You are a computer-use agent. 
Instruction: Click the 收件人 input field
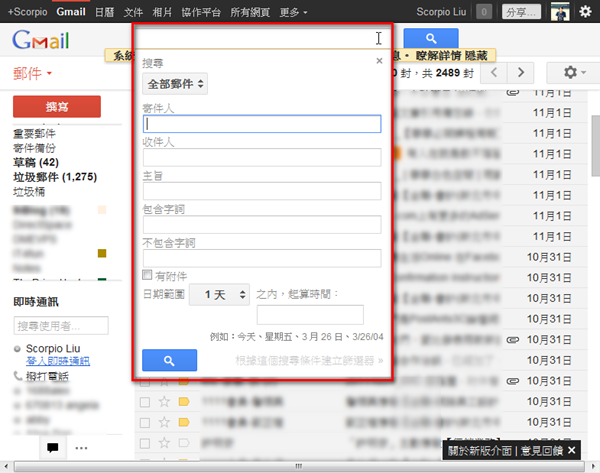pyautogui.click(x=262, y=157)
